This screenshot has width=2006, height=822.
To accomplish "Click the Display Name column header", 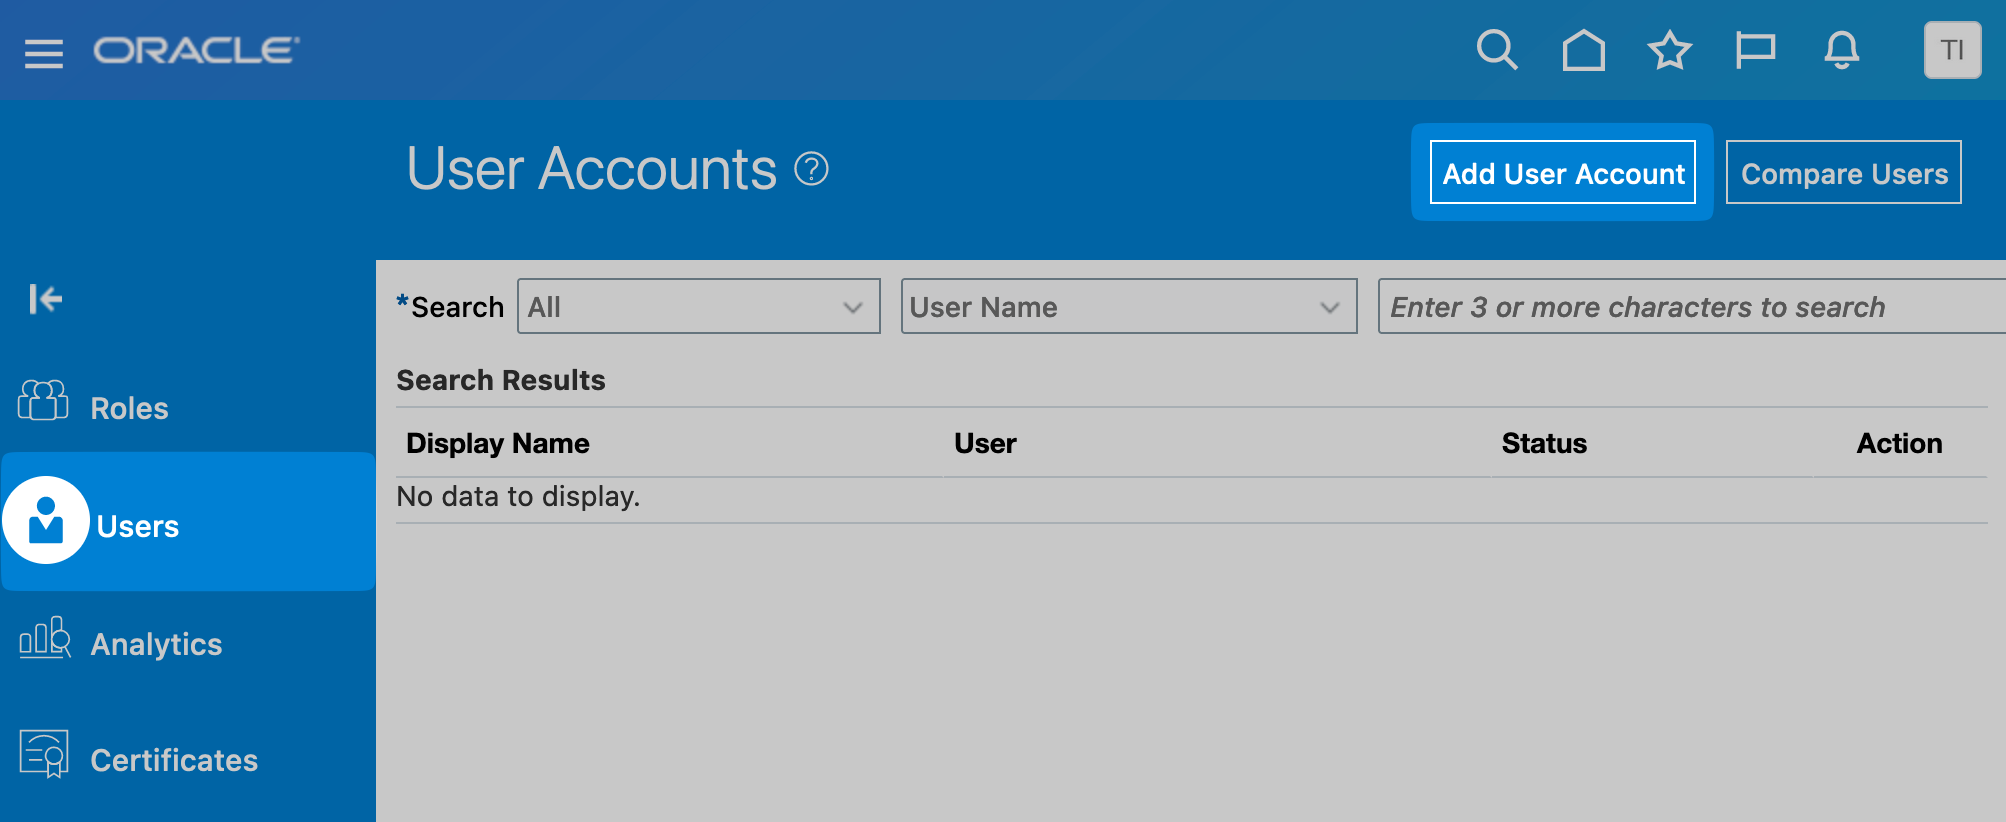I will click(498, 443).
